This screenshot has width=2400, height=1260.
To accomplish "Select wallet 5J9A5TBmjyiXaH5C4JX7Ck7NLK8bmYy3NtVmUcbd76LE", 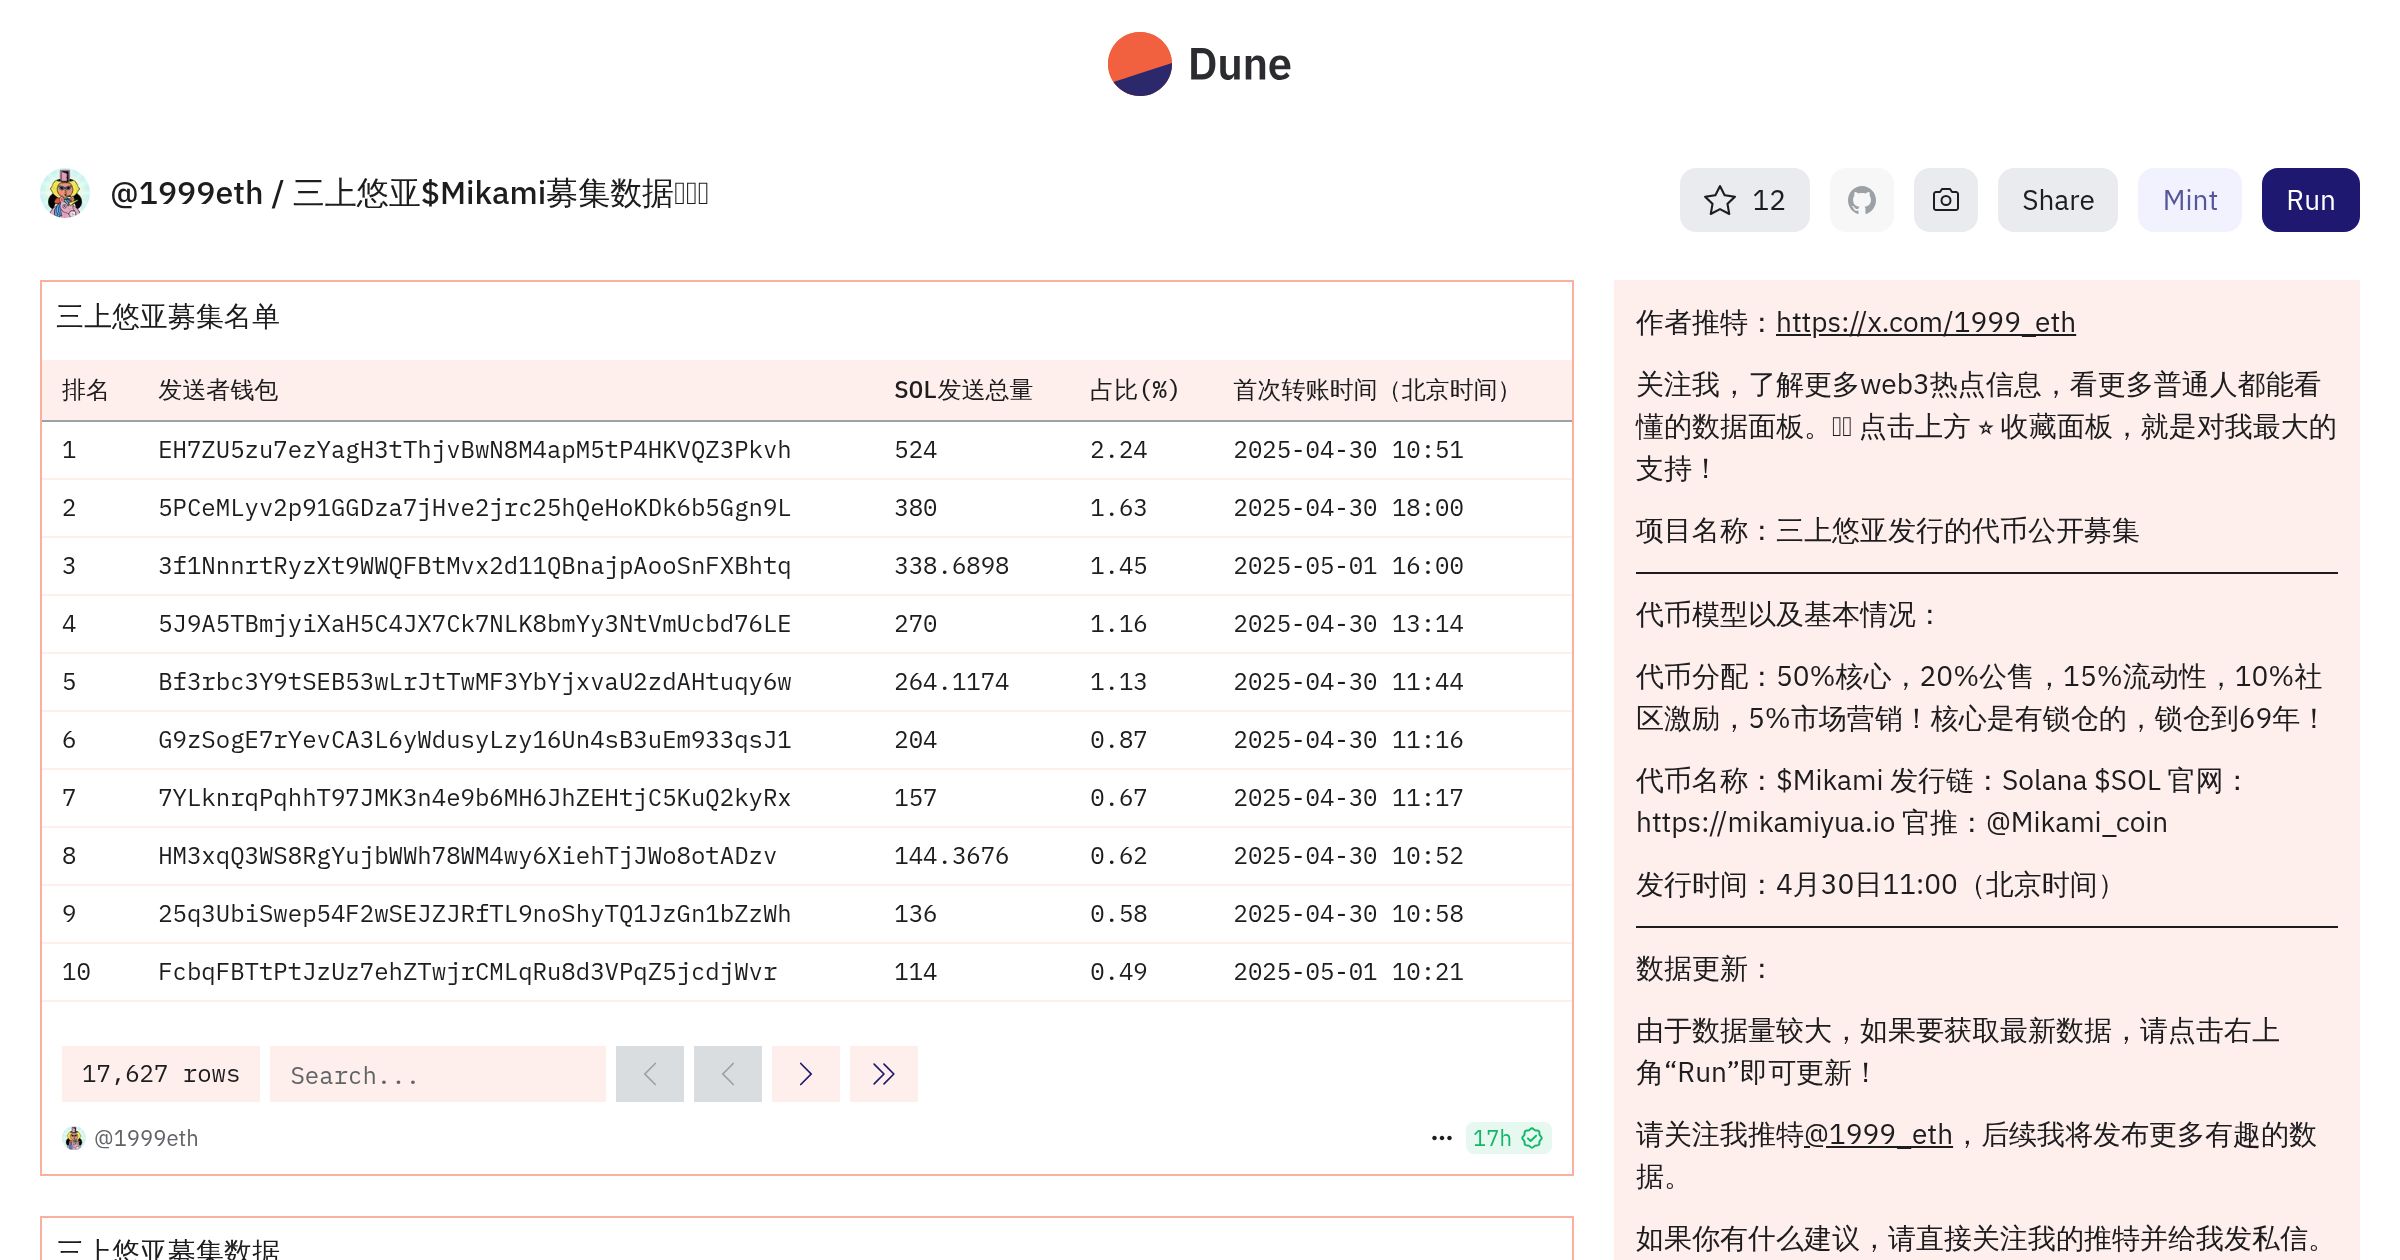I will [x=474, y=624].
